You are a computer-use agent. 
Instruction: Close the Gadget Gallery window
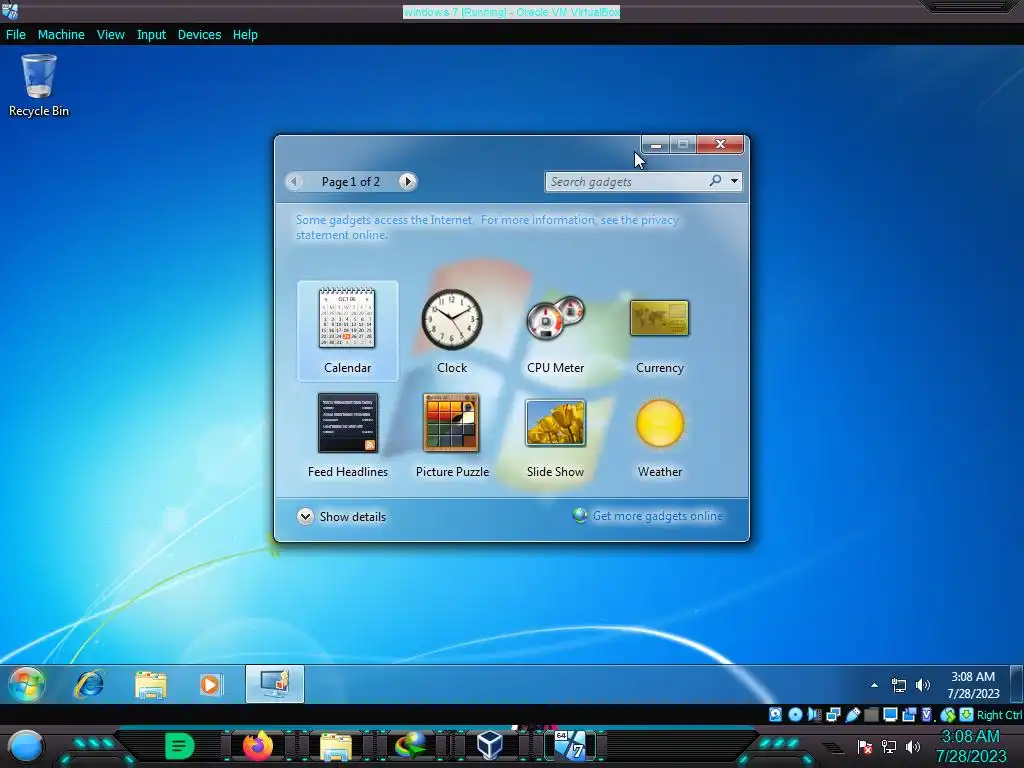[x=720, y=144]
